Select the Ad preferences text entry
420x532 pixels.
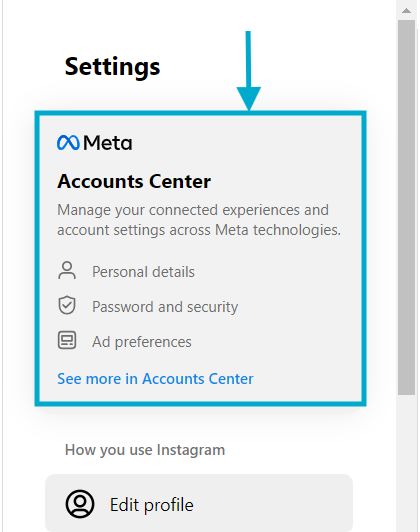click(142, 342)
